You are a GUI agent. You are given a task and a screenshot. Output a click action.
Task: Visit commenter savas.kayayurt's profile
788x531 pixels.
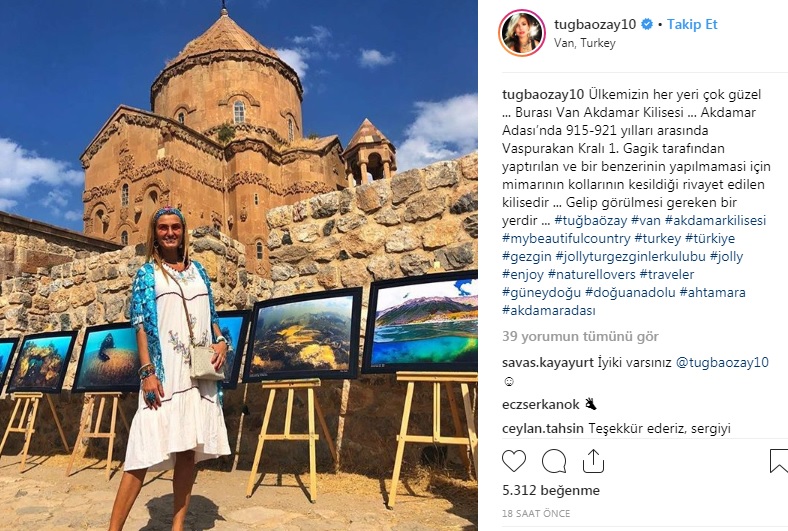pyautogui.click(x=548, y=363)
